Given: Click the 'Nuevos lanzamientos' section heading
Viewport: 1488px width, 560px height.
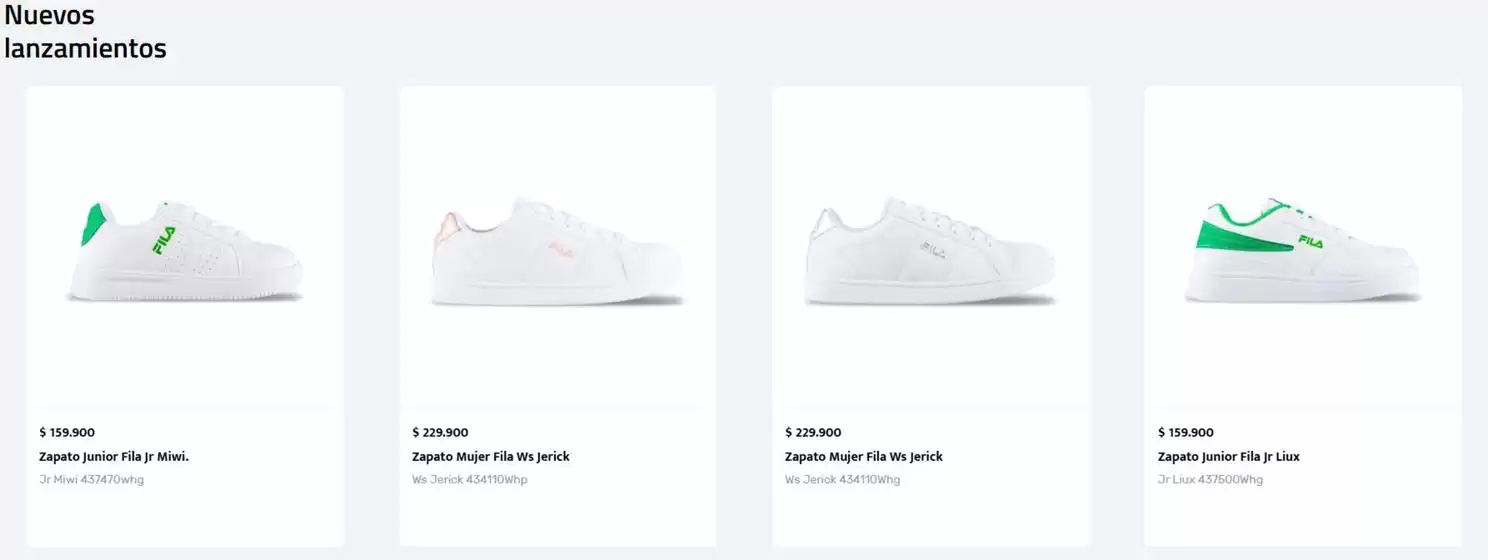Looking at the screenshot, I should pyautogui.click(x=85, y=32).
